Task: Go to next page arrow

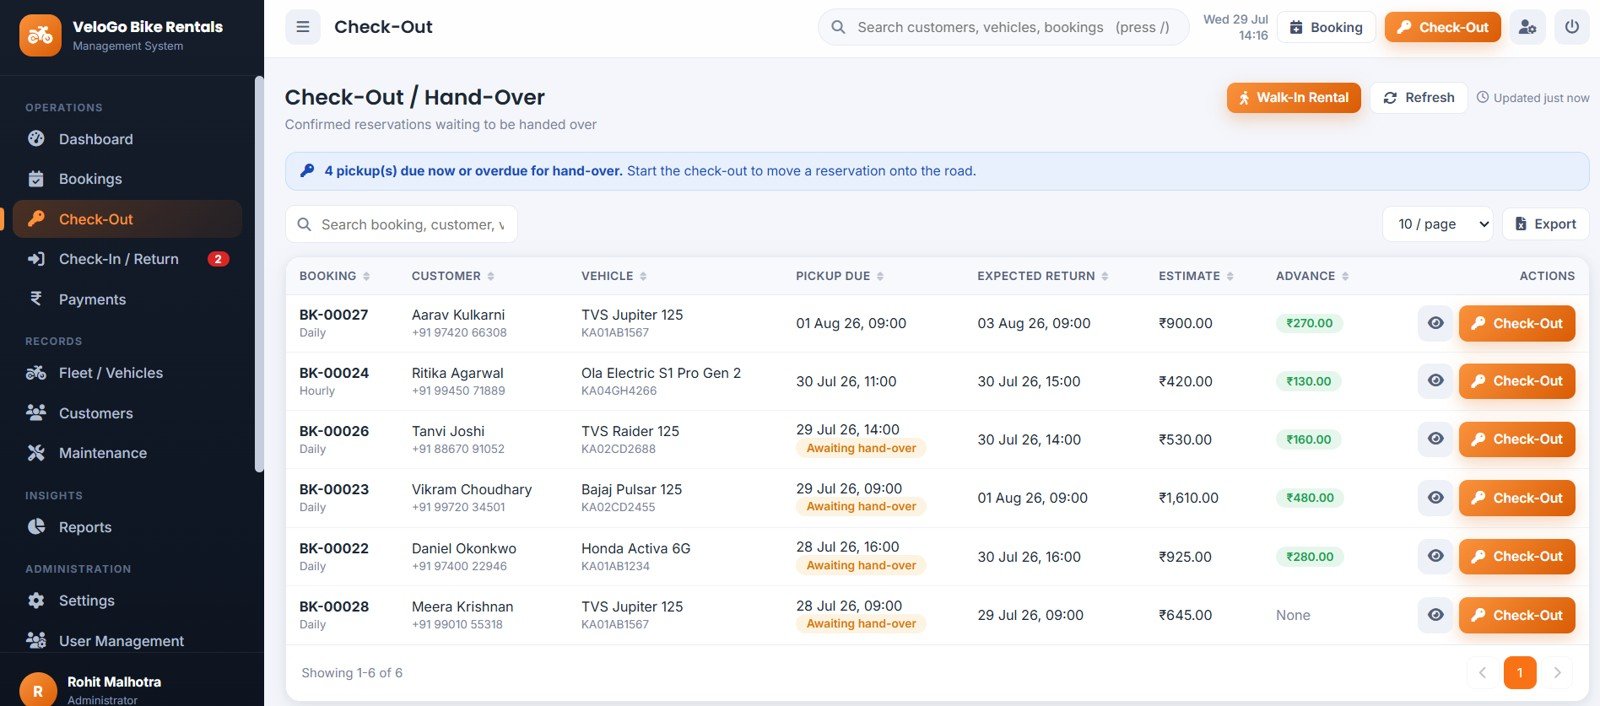Action: pyautogui.click(x=1557, y=673)
